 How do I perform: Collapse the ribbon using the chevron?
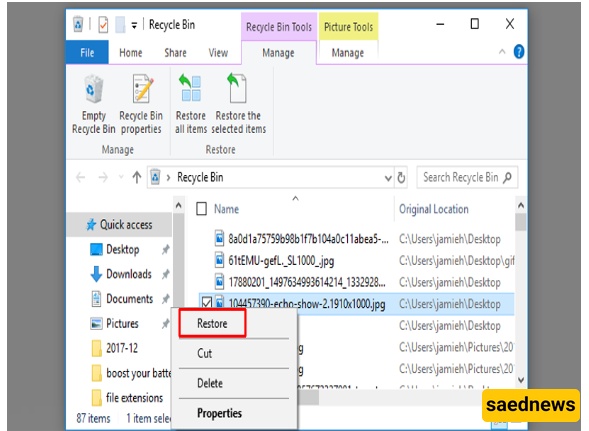pyautogui.click(x=502, y=52)
